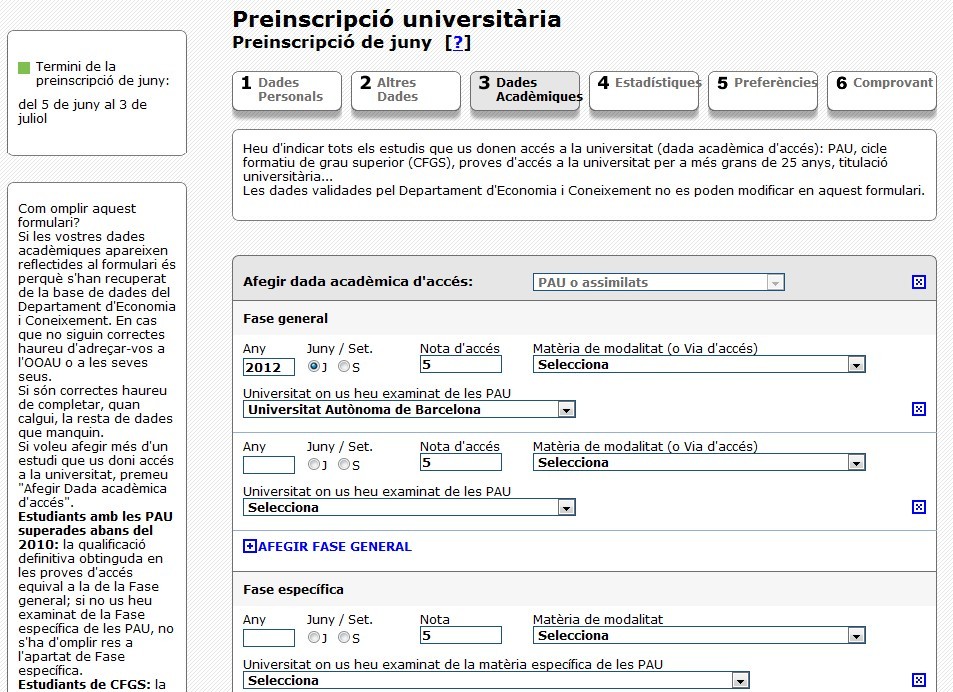Click the Nota field in Fase específica

click(x=460, y=636)
